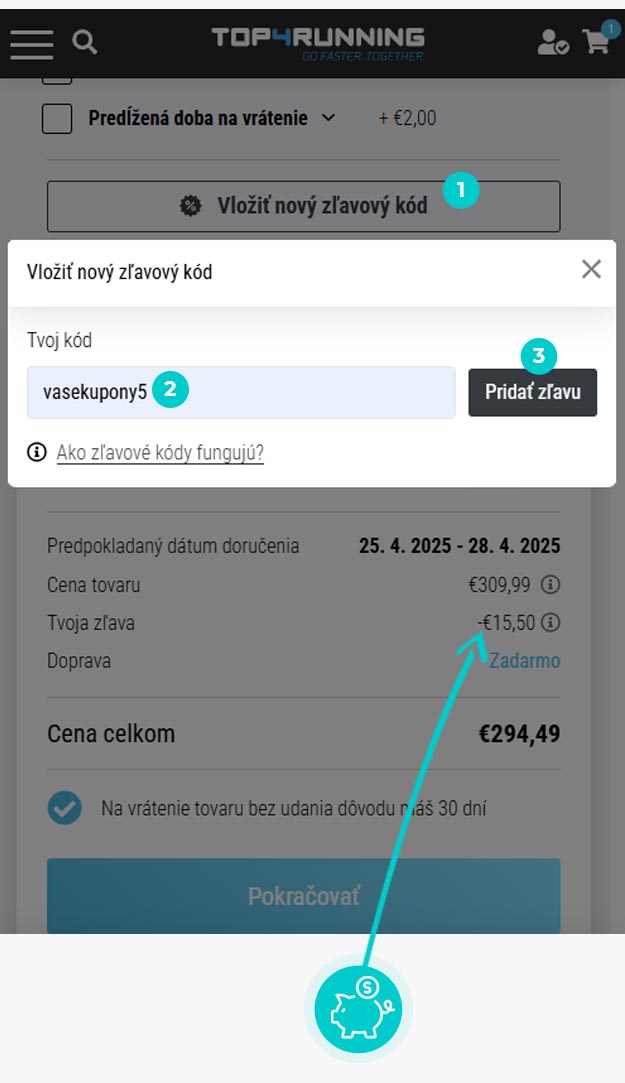Open the Ako zľavové kódy fungujú link
Image resolution: width=625 pixels, height=1083 pixels.
160,453
